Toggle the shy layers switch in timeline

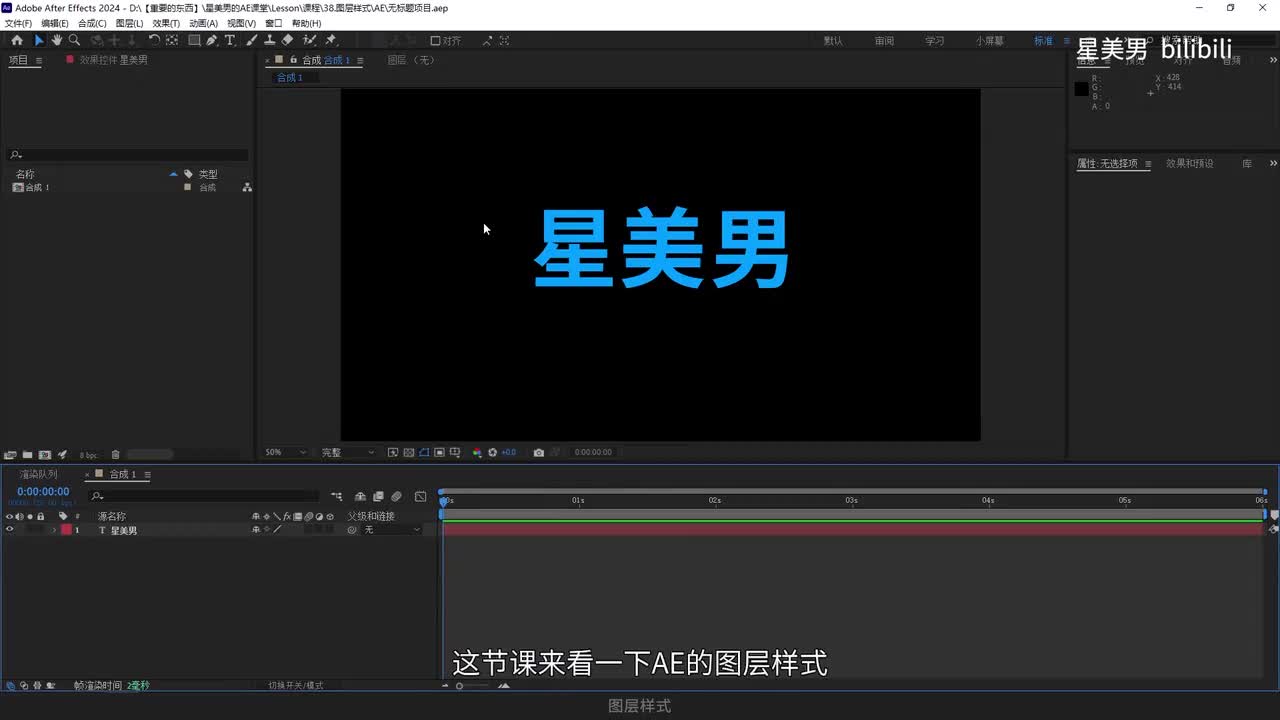coord(360,496)
